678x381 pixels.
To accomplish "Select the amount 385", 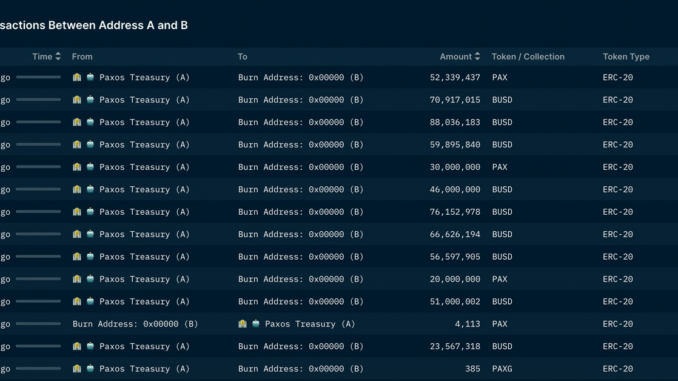I will [473, 369].
